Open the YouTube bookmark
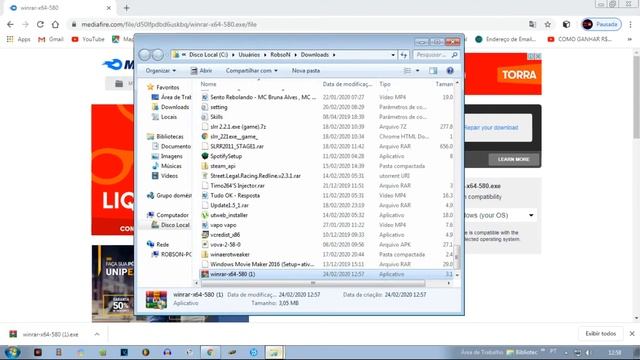The image size is (640, 360). [x=88, y=39]
